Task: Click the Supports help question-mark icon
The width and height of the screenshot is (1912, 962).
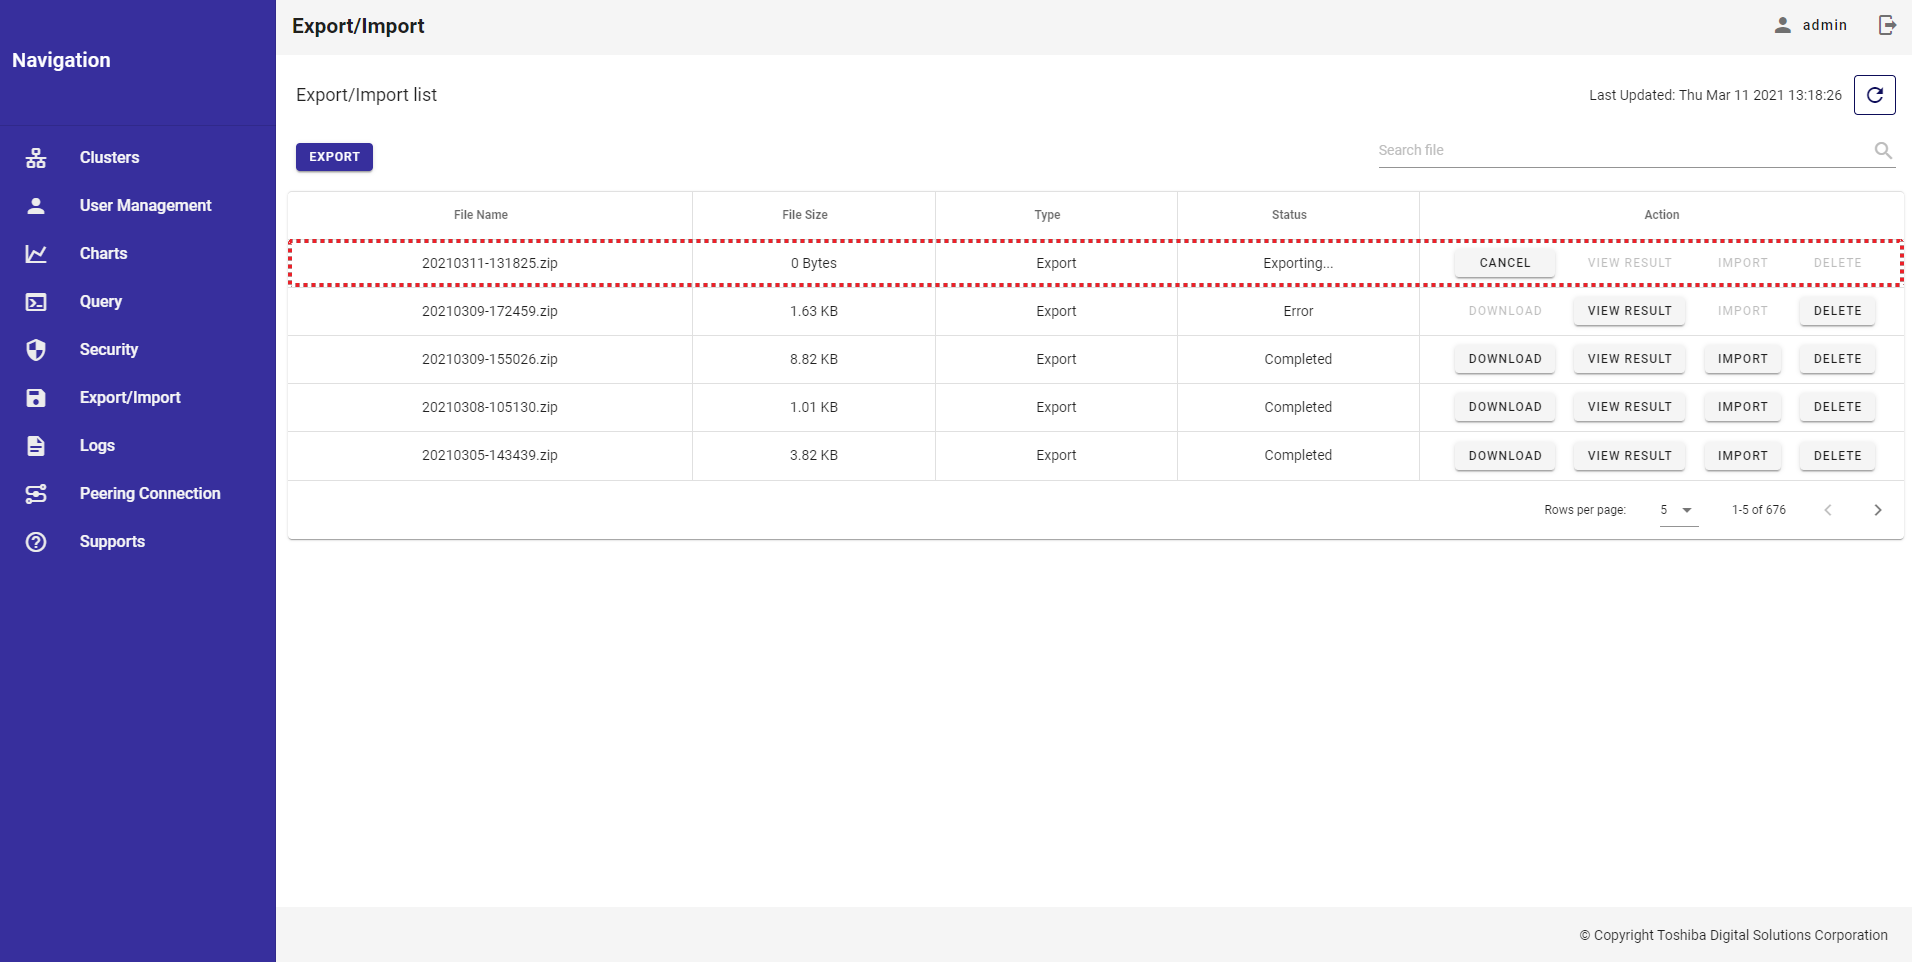Action: point(36,541)
